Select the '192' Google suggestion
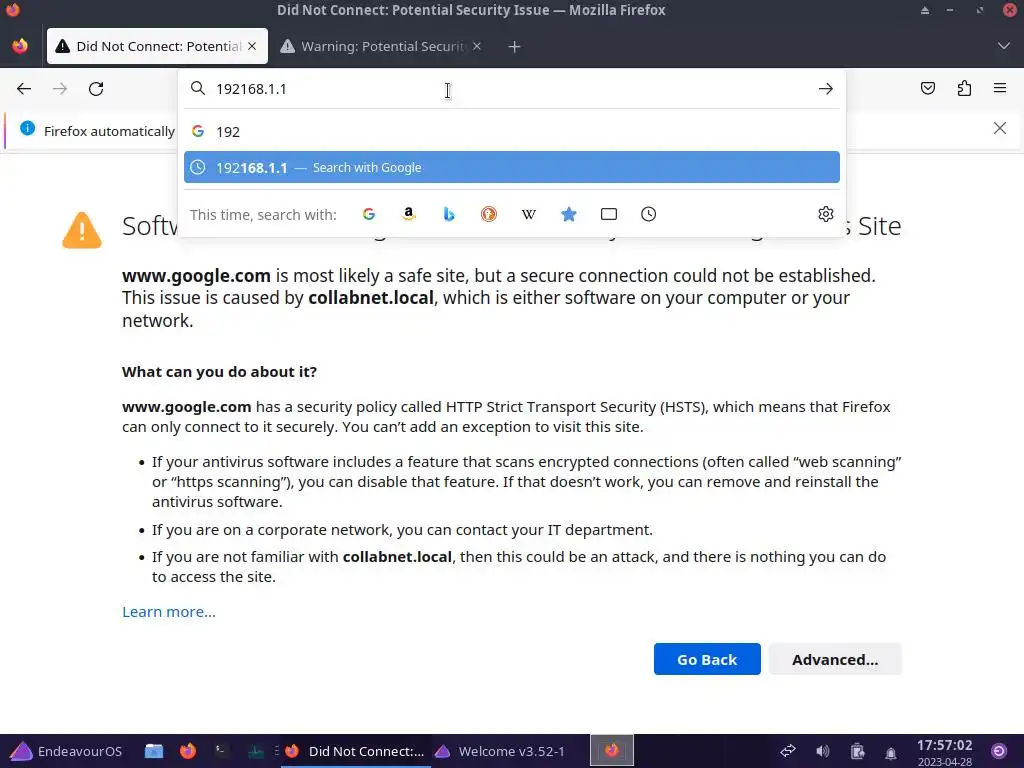This screenshot has width=1024, height=768. point(511,132)
